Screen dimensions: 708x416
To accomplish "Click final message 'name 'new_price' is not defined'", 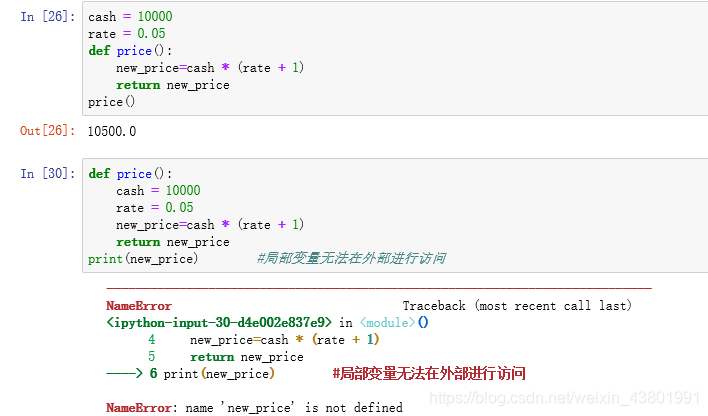I will click(294, 407).
